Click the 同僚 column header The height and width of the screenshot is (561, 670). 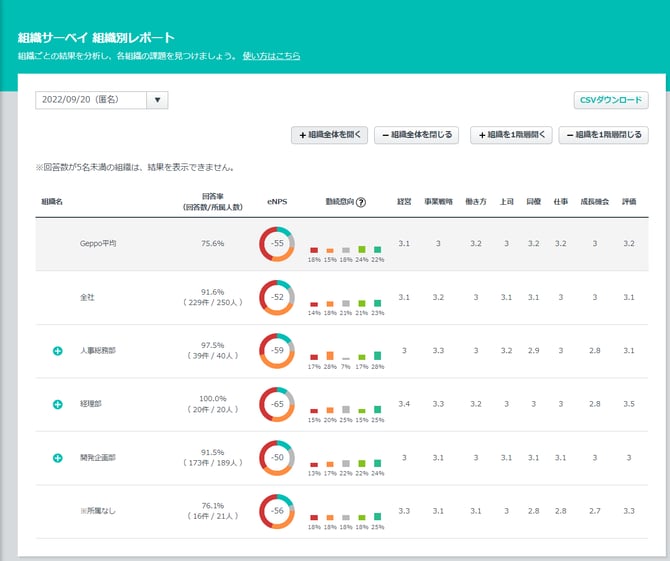tap(534, 202)
